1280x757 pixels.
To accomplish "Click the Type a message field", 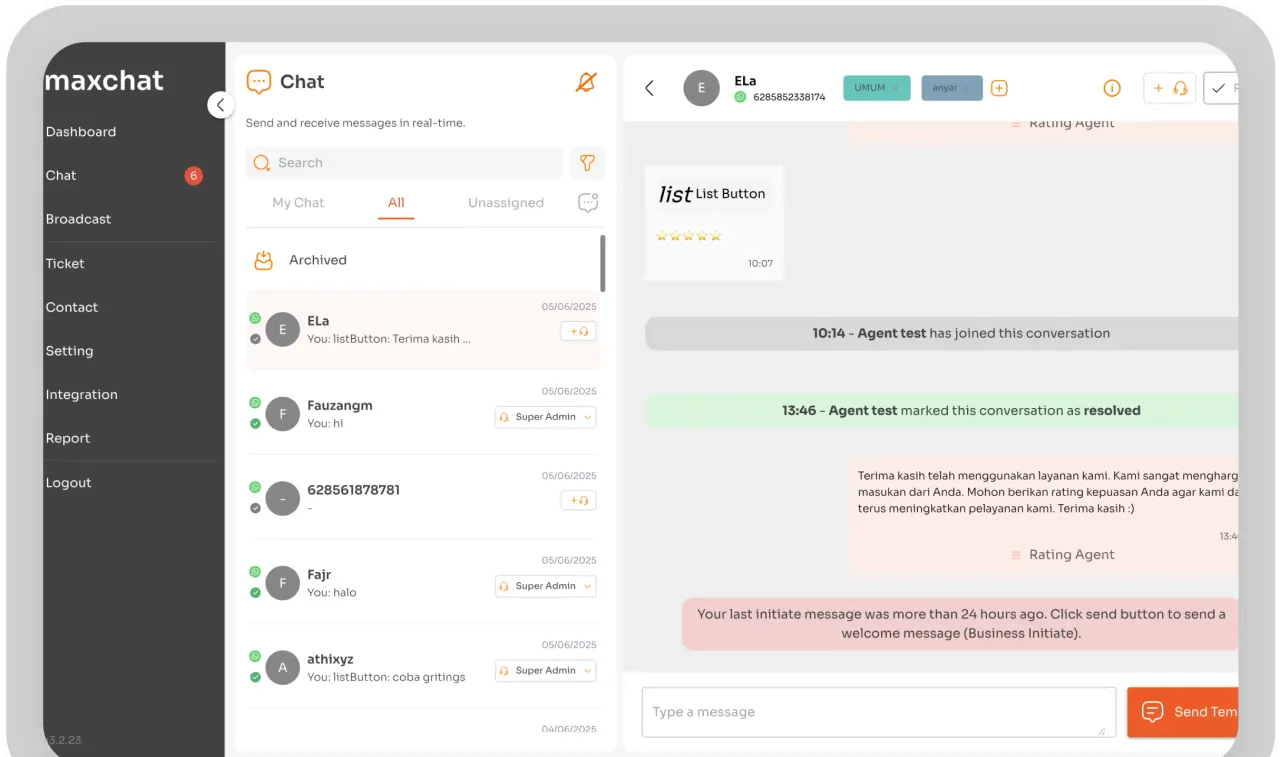I will tap(879, 712).
